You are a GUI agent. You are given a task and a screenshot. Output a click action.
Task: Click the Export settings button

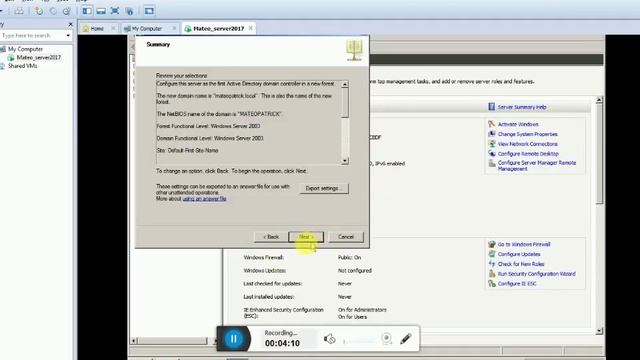(x=324, y=188)
